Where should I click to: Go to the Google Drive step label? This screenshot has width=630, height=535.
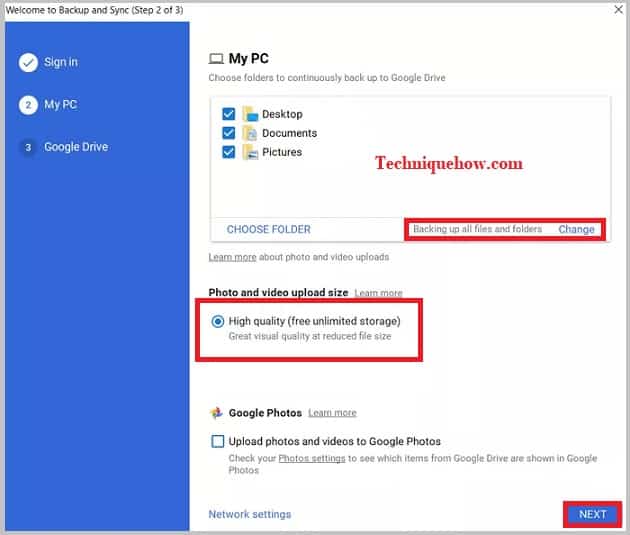[76, 147]
